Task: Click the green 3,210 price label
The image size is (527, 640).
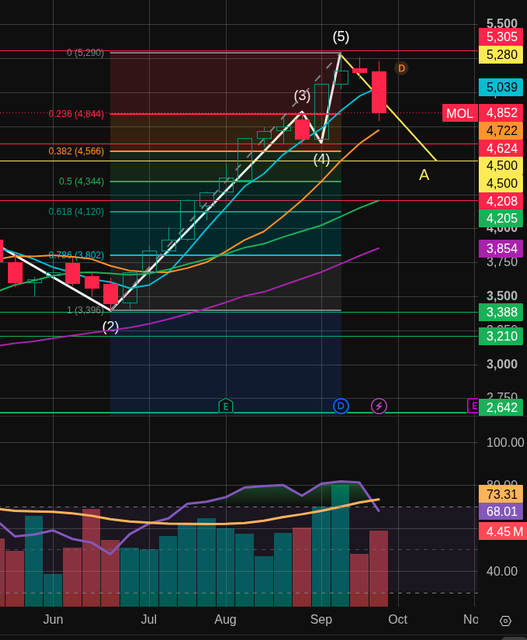Action: coord(501,336)
